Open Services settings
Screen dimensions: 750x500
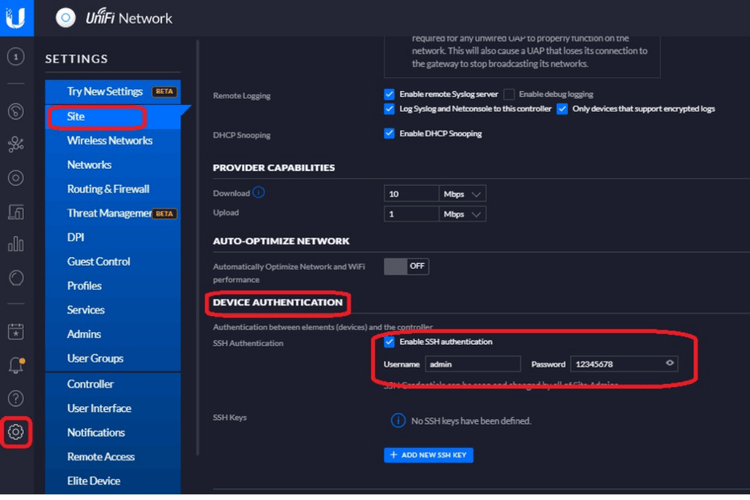pos(113,310)
